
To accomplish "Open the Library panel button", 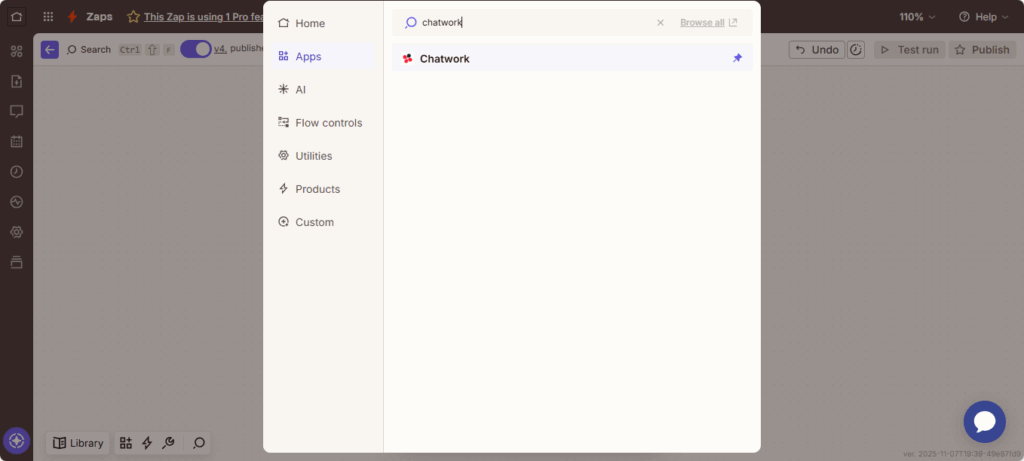I will (x=78, y=443).
